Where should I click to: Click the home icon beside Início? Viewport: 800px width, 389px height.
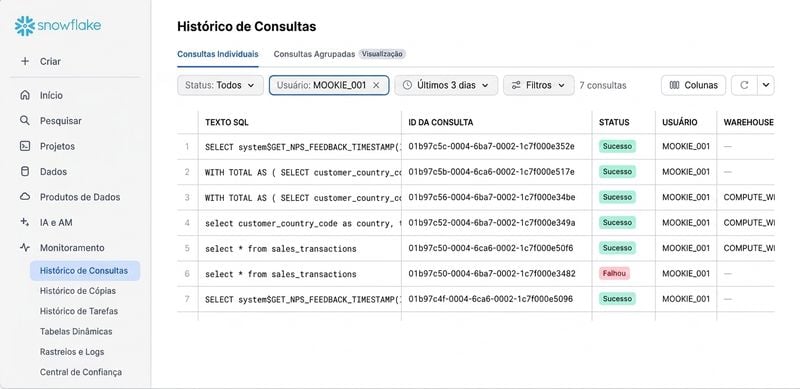pos(24,95)
